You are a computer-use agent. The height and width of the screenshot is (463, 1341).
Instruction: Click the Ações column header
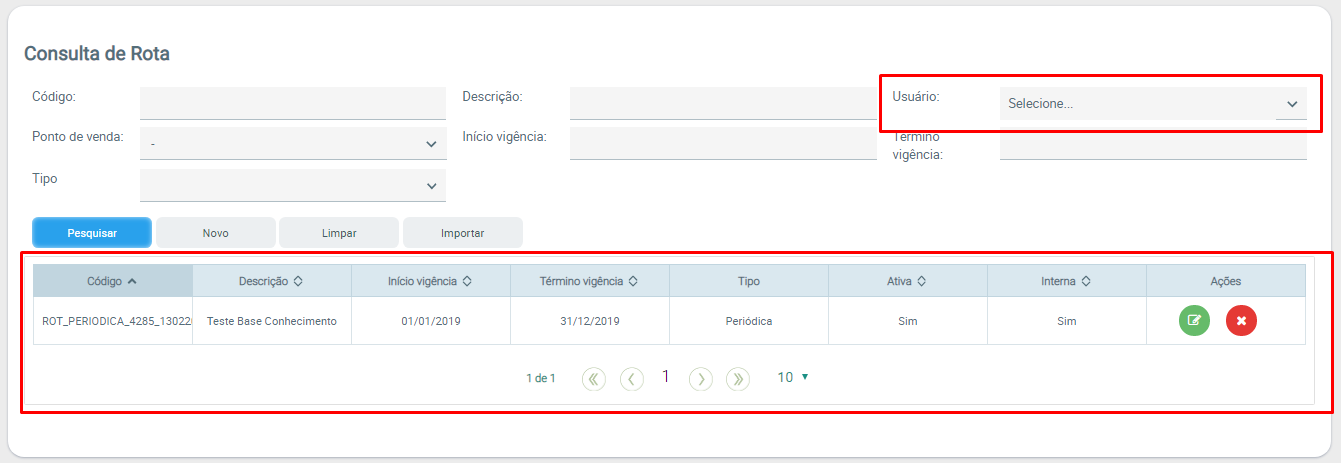(1226, 281)
